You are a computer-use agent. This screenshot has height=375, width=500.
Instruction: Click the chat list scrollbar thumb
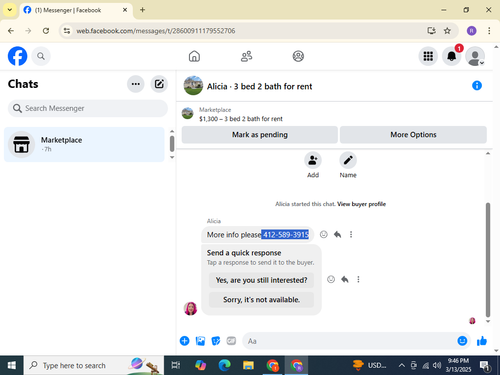[172, 144]
